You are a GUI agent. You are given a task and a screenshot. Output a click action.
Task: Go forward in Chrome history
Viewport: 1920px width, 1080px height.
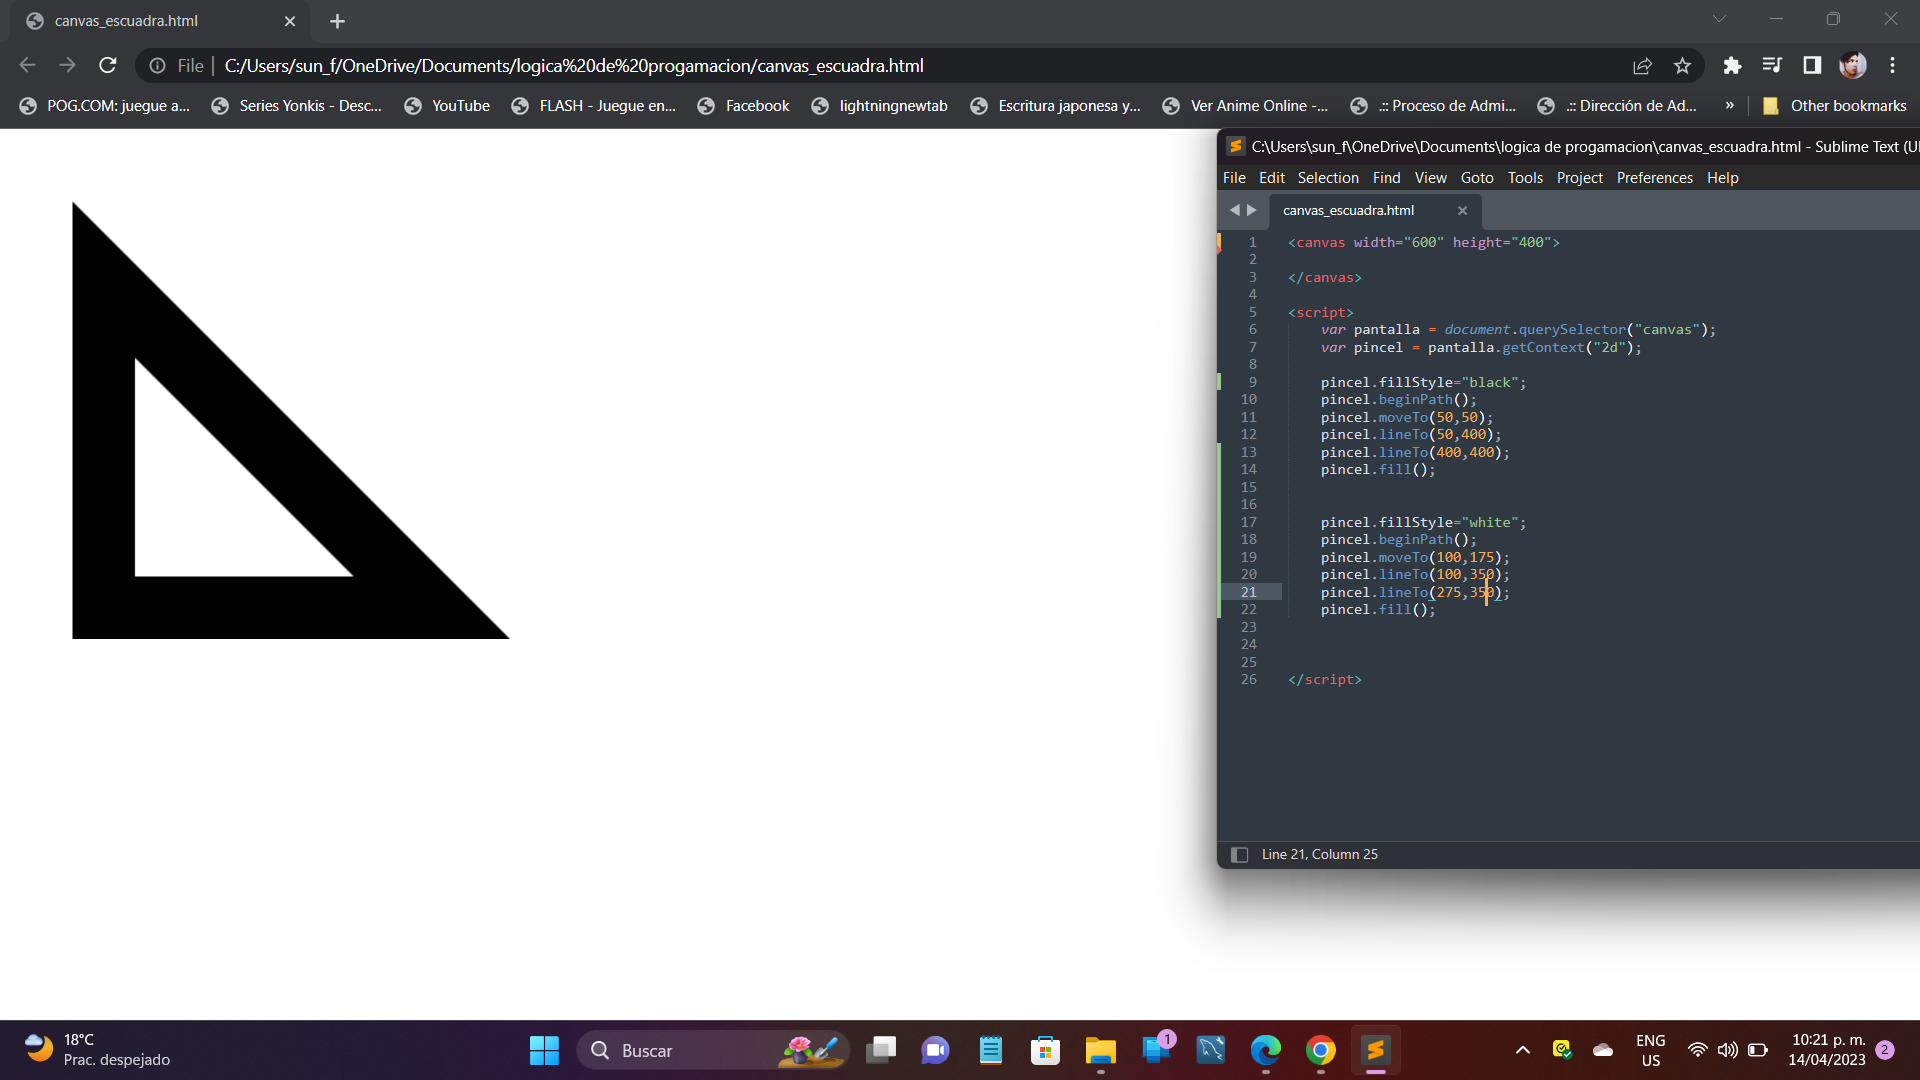click(67, 66)
